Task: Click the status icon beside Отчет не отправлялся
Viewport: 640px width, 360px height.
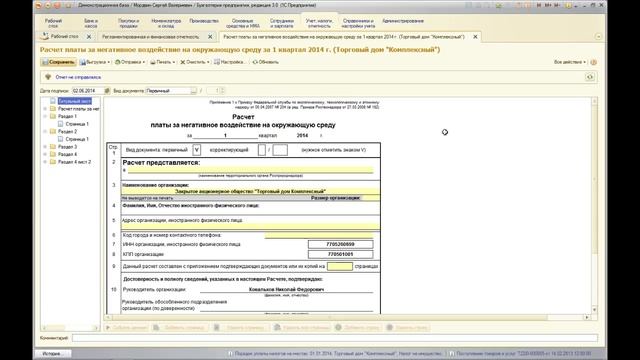Action: 48,77
